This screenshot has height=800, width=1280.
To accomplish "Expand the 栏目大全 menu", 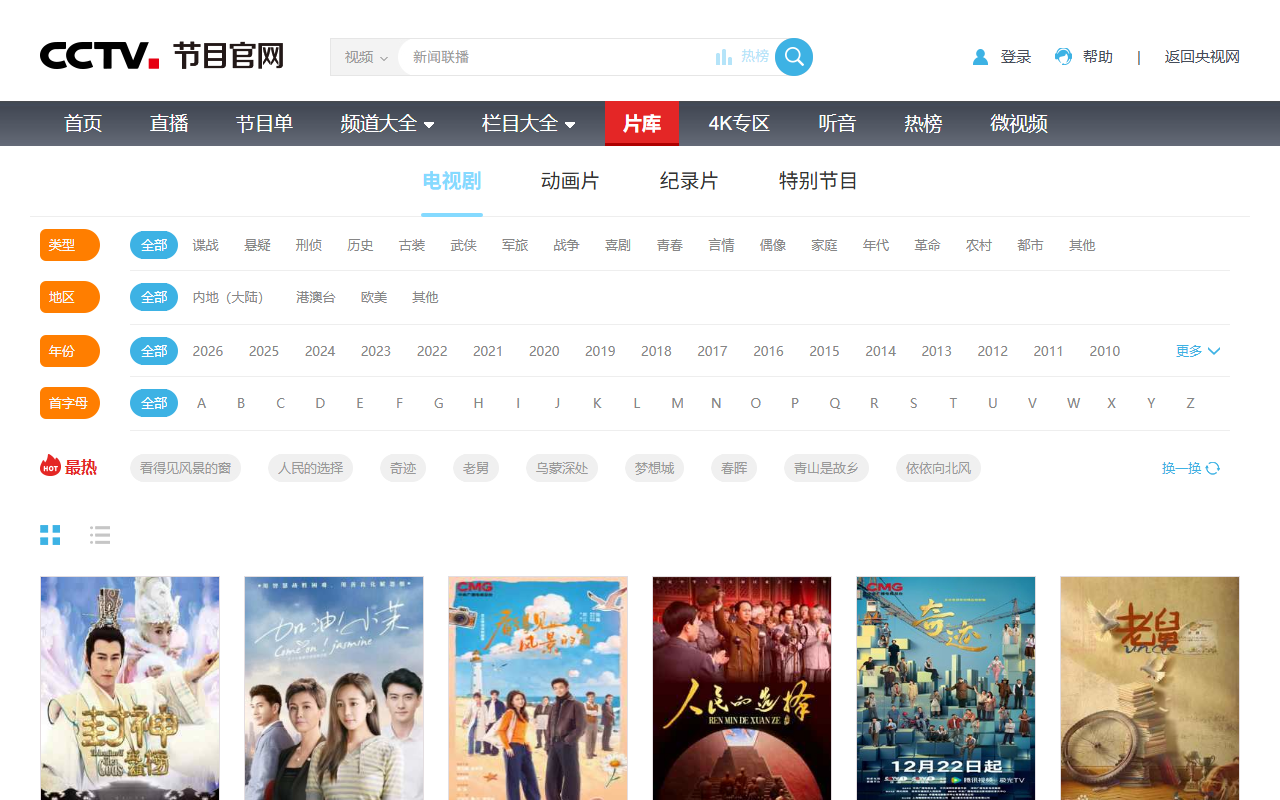I will [528, 123].
